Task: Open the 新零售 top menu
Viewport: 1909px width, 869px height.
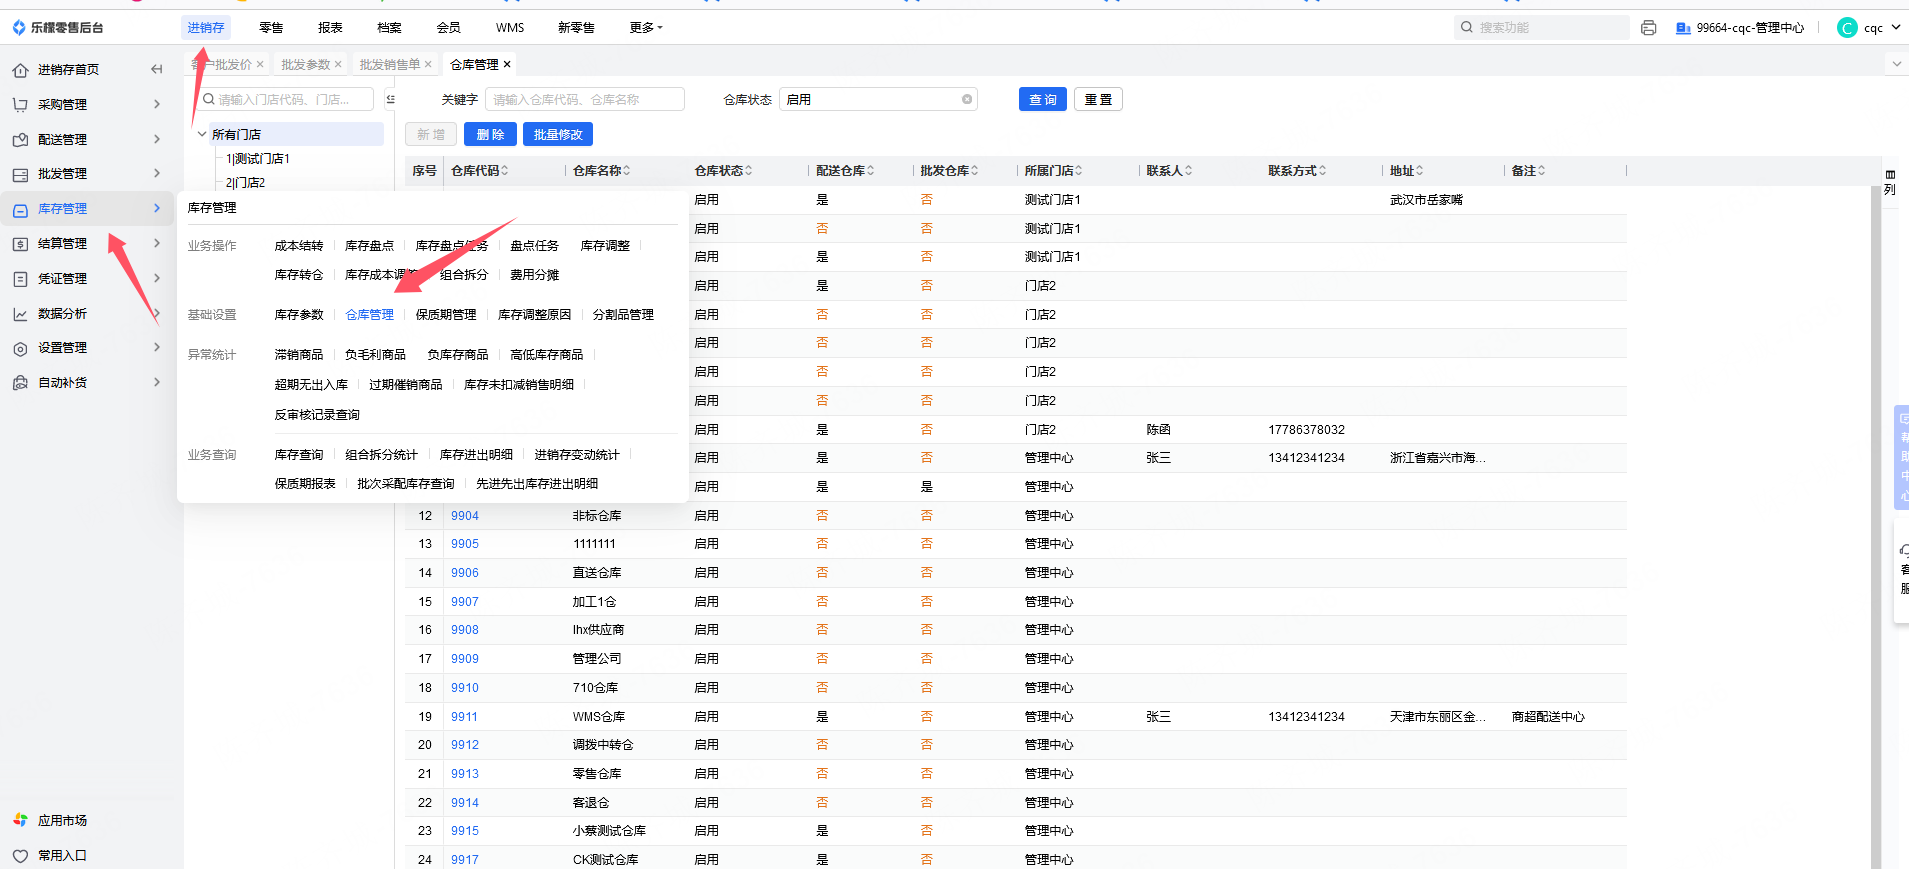Action: coord(576,28)
